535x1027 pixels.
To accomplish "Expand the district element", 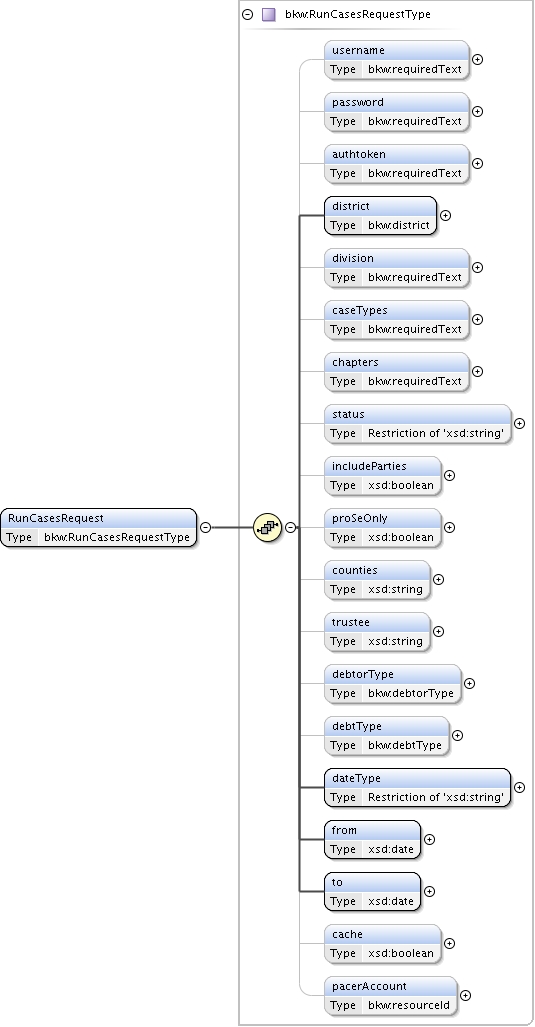I will pos(445,215).
